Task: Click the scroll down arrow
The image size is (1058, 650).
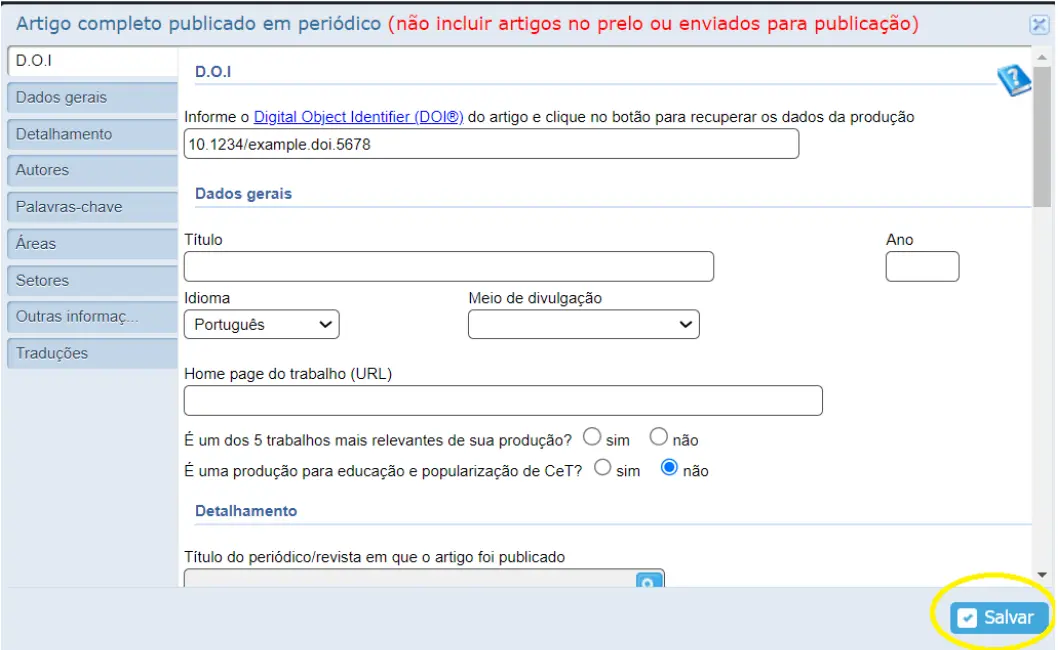Action: point(1041,575)
